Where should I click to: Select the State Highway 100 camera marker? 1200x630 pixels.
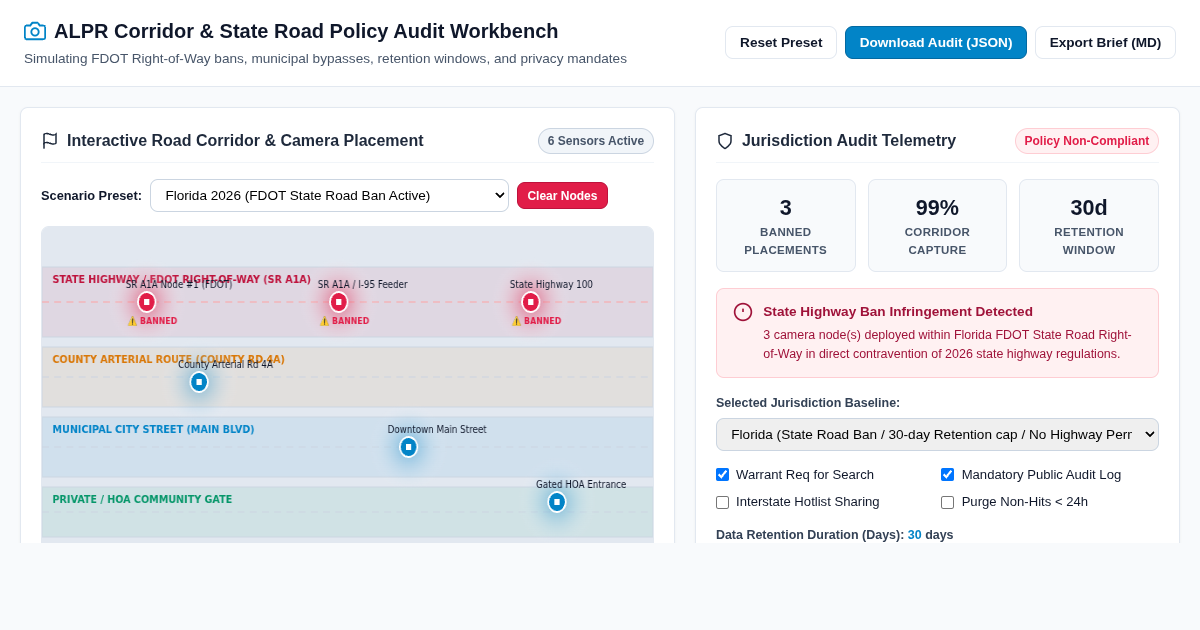point(531,302)
